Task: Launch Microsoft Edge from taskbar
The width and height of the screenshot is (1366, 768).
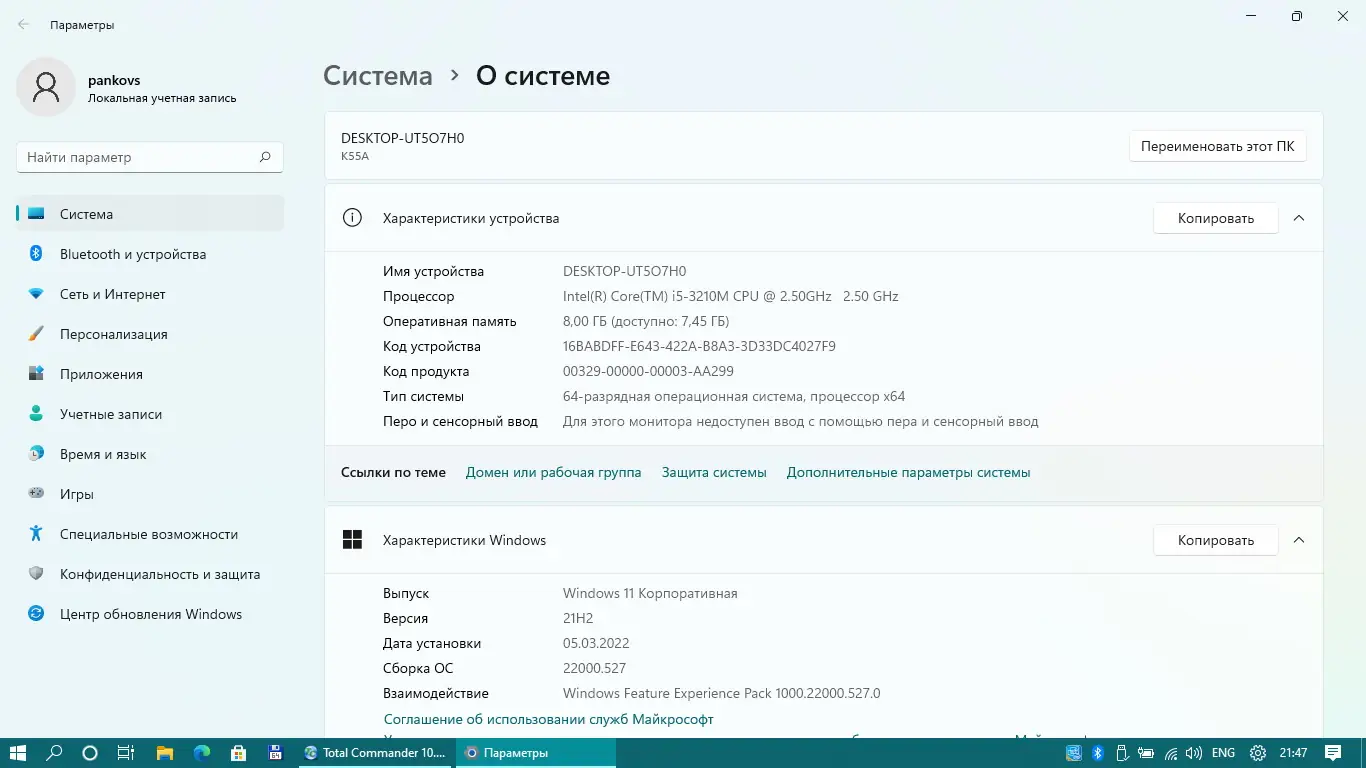Action: tap(201, 752)
